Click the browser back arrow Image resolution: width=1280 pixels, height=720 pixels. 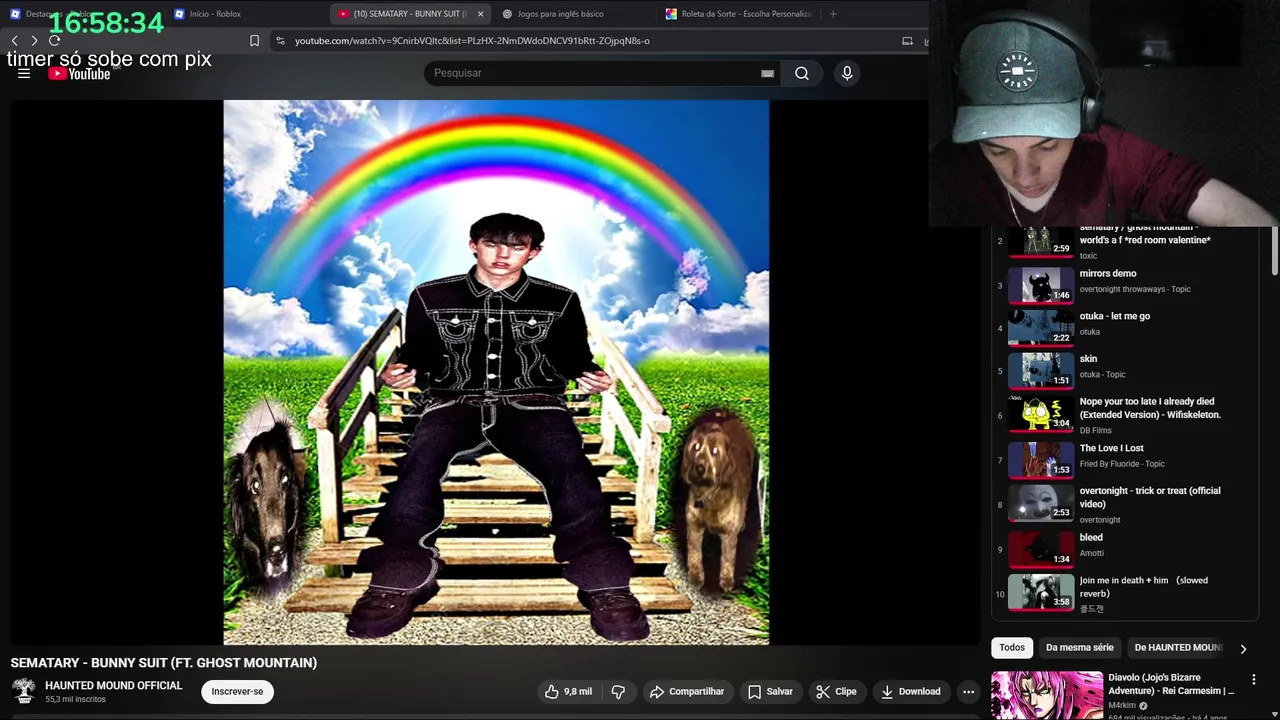(14, 41)
